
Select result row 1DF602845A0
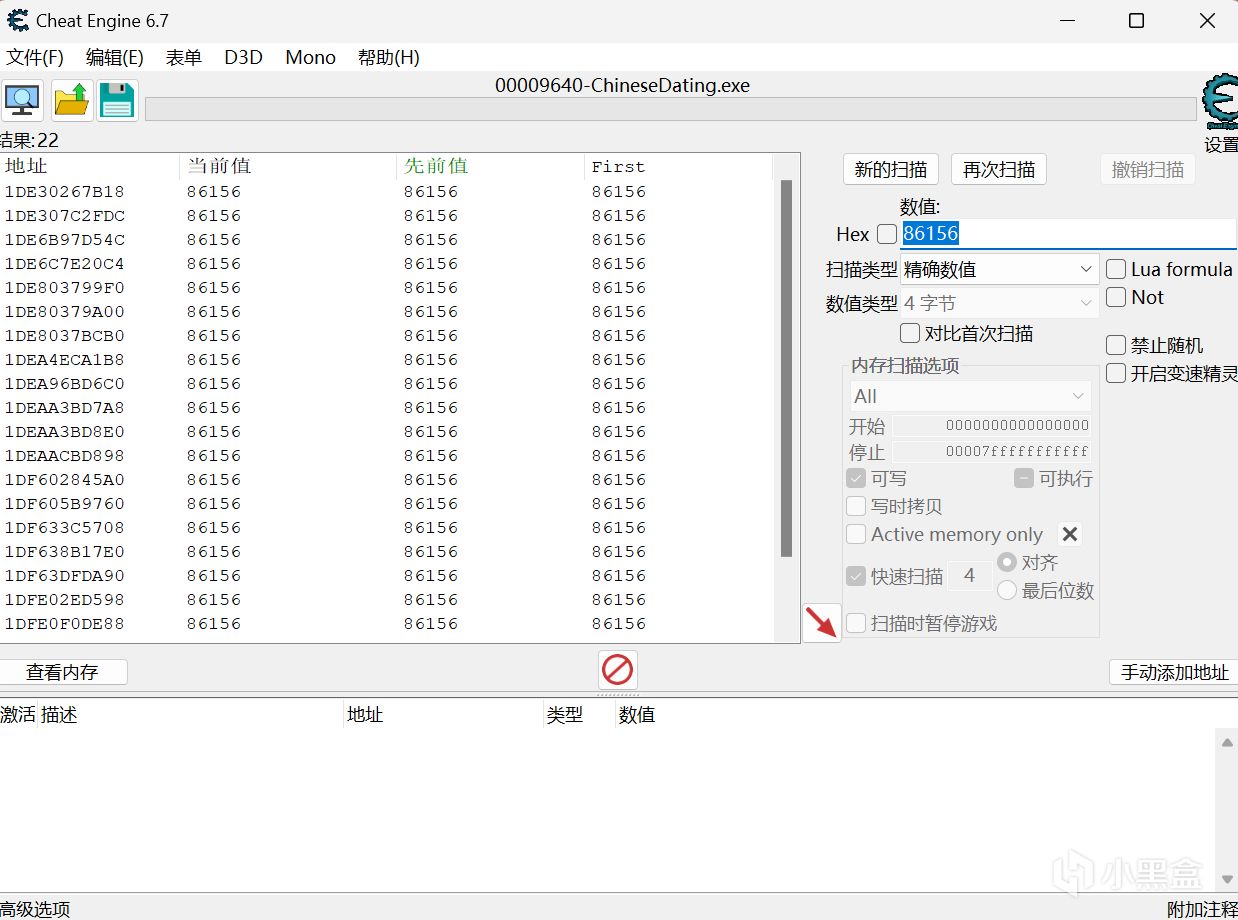click(x=387, y=479)
